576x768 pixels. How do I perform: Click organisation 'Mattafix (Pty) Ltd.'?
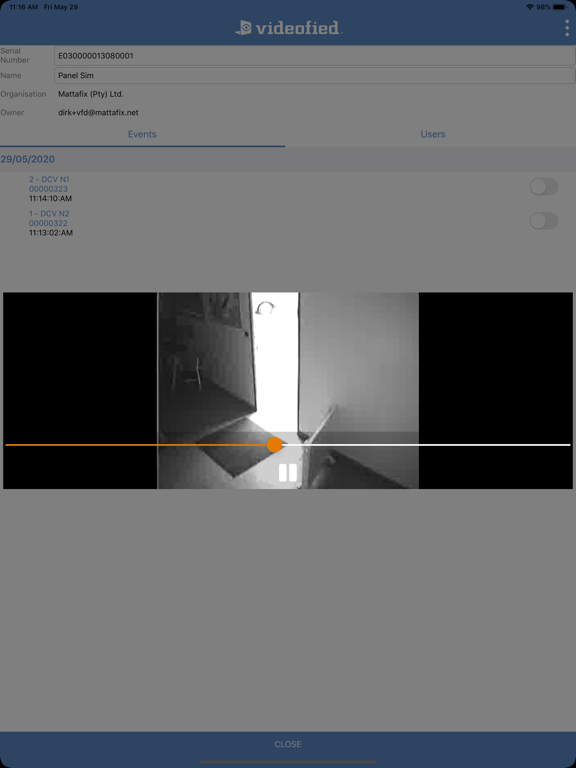tap(91, 94)
